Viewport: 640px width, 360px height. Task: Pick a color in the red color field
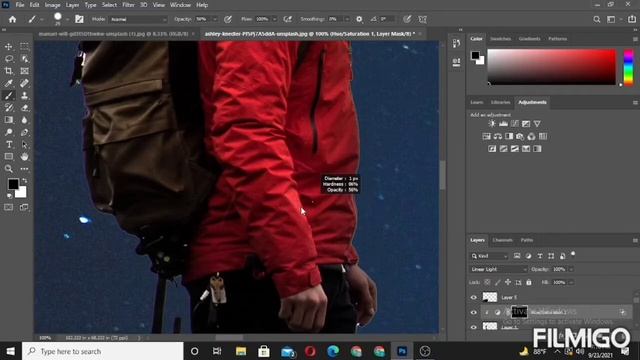pyautogui.click(x=551, y=67)
